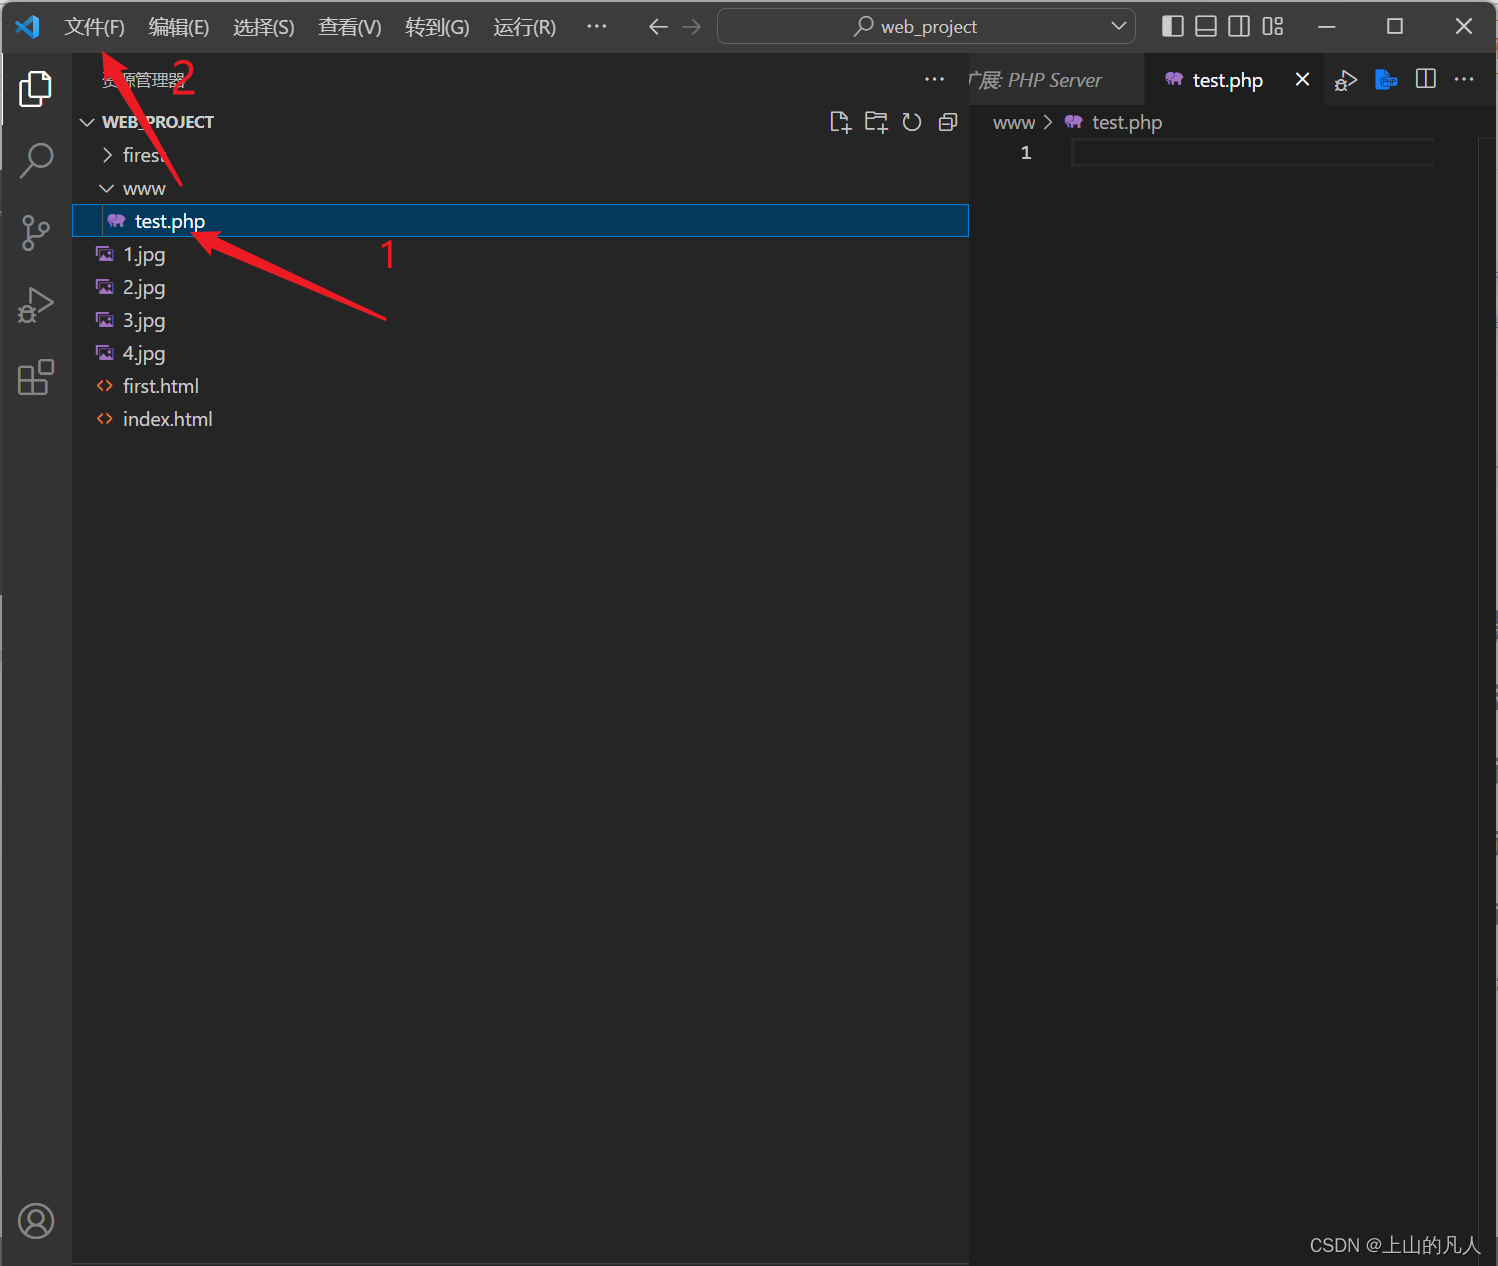The height and width of the screenshot is (1266, 1498).
Task: Collapse the www folder
Action: pyautogui.click(x=107, y=188)
